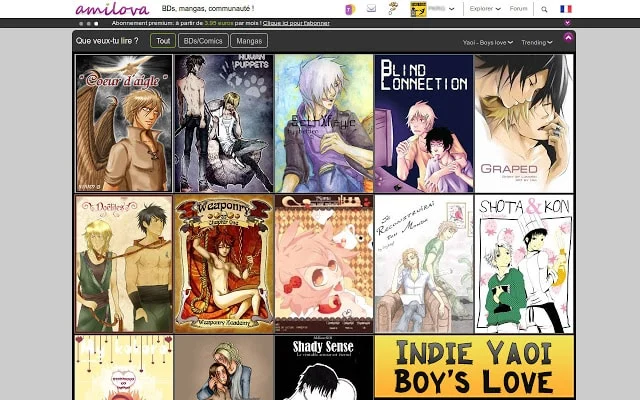Open the Je Reconstruirai ton Monde cover
The height and width of the screenshot is (400, 640).
click(424, 264)
